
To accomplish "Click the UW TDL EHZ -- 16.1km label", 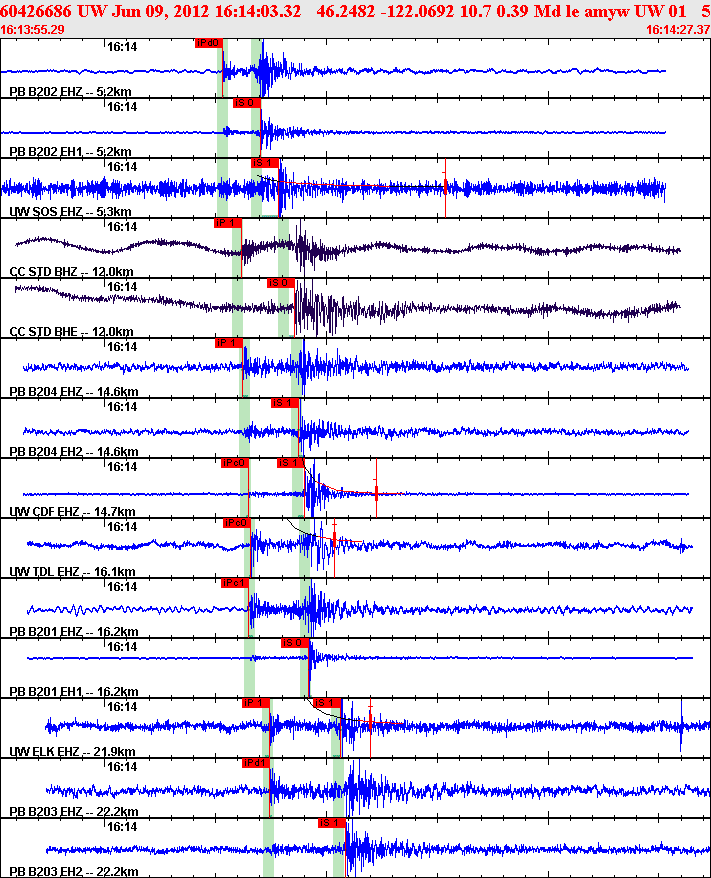I will click(72, 571).
